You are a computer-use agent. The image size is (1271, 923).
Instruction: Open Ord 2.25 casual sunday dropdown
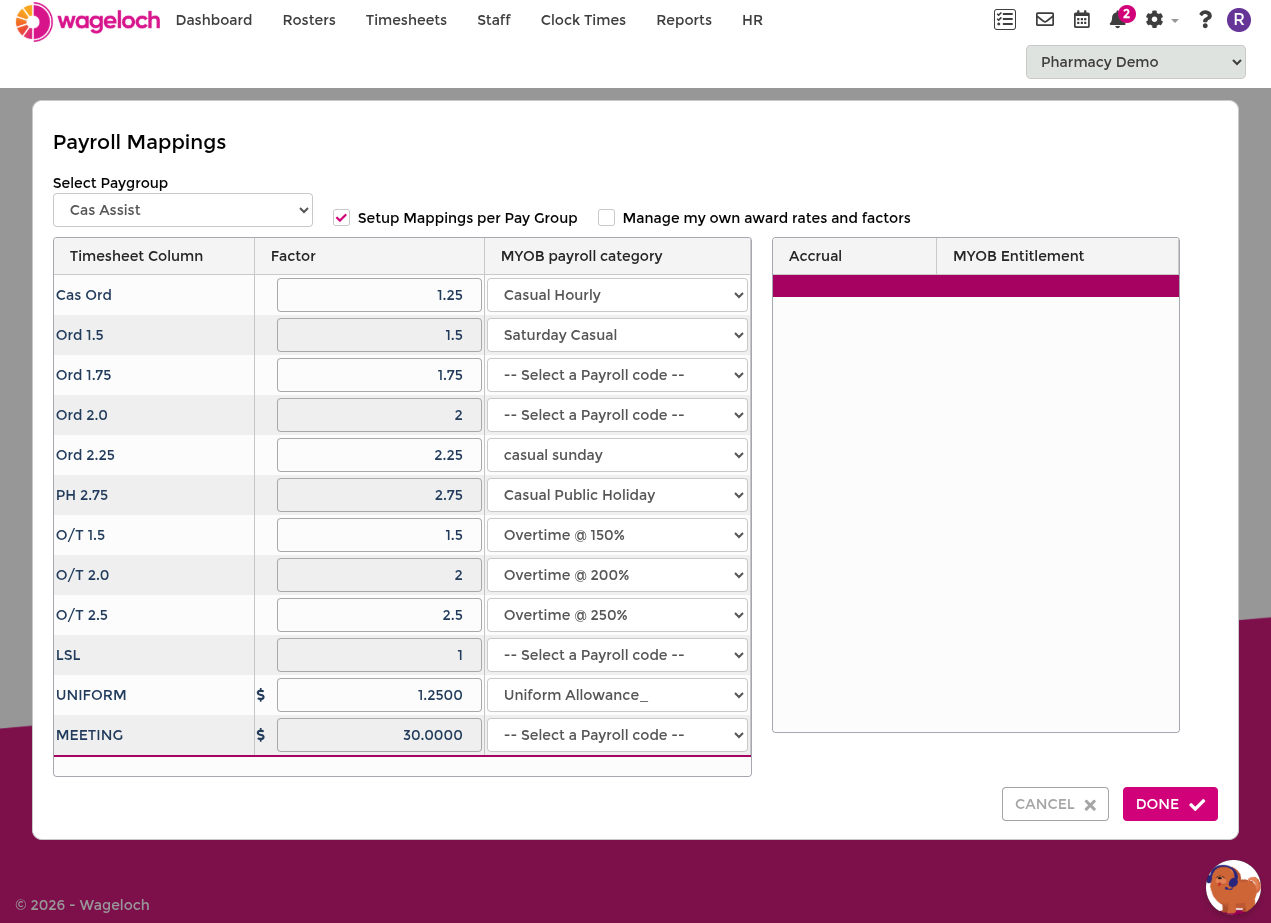tap(617, 455)
